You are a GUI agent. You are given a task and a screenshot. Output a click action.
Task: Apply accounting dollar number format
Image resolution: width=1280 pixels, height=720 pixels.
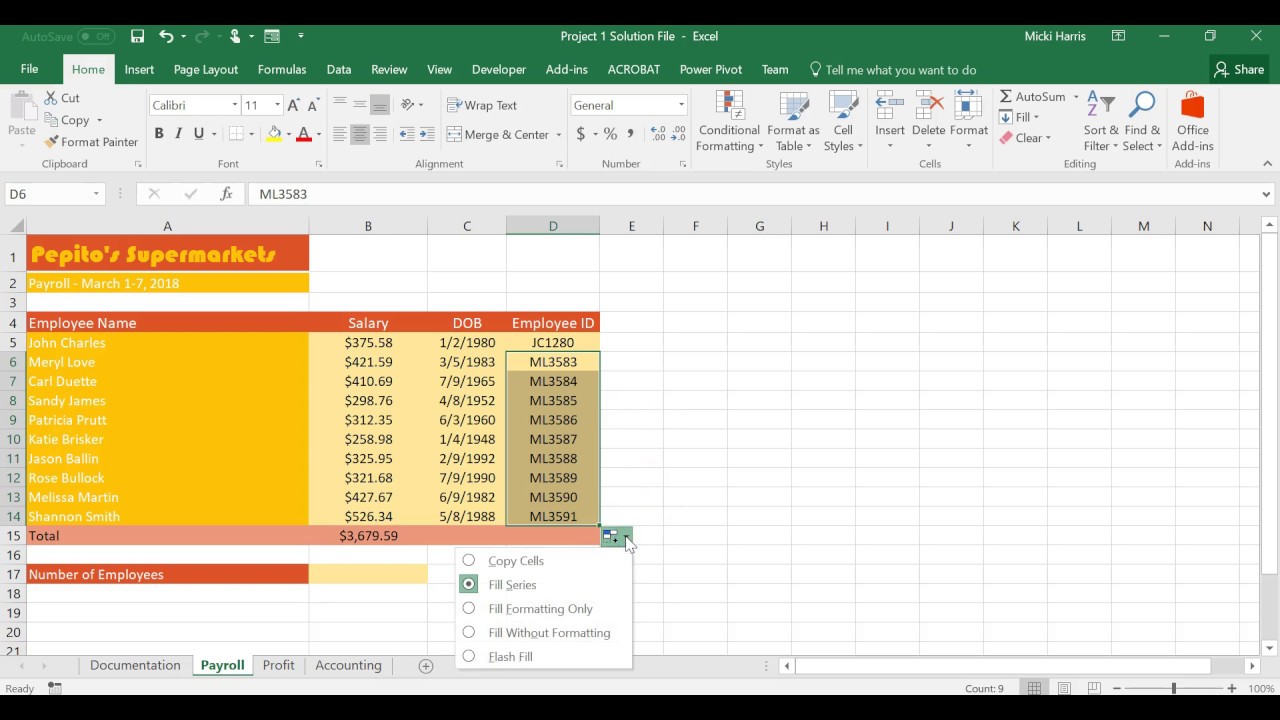580,134
